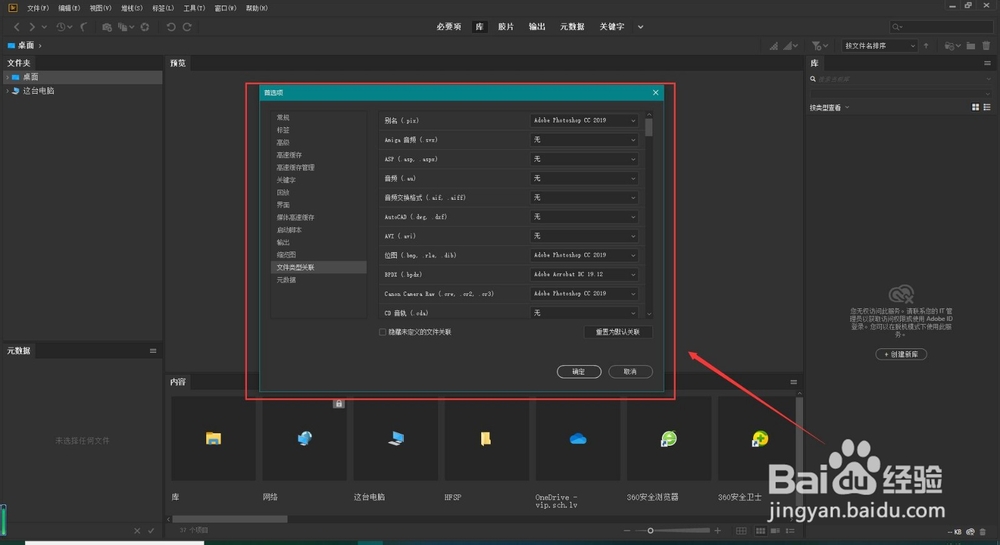
Task: Open the ASP (.asp, .aspx) dropdown
Action: [584, 159]
